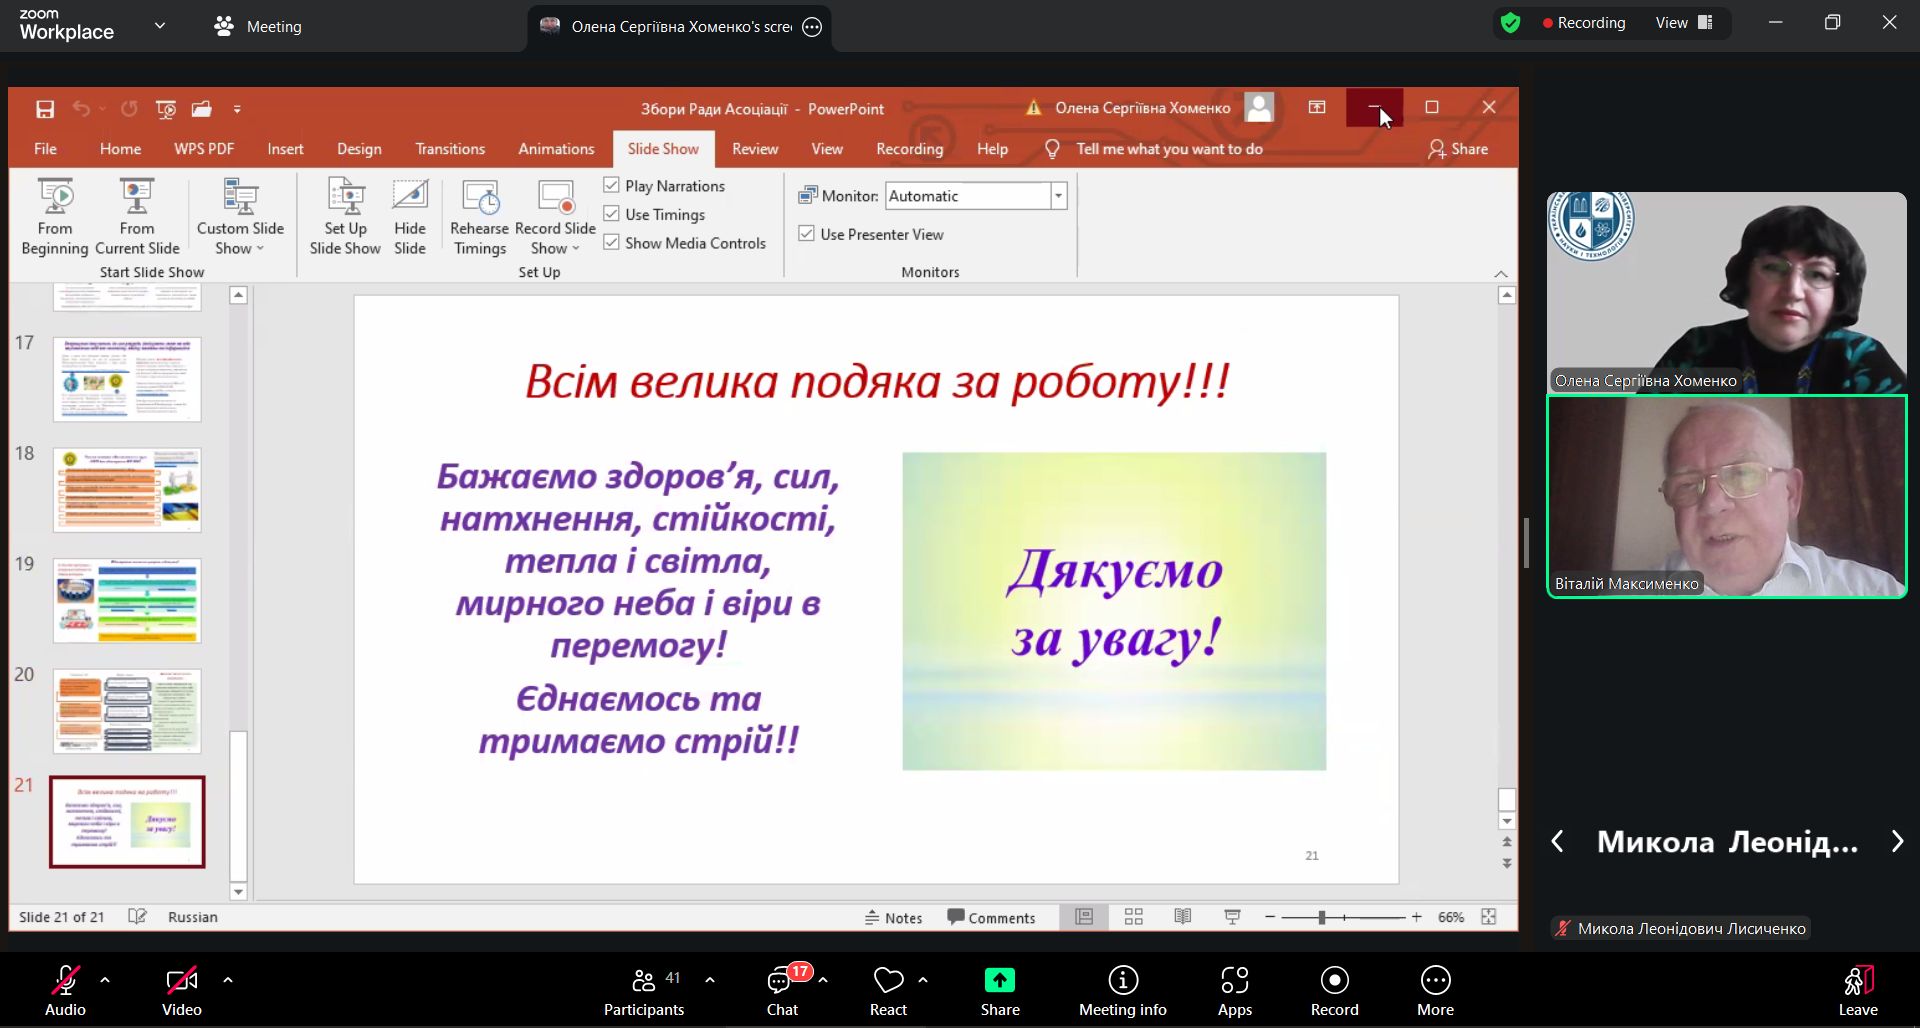Switch to the Animations ribbon tab
The height and width of the screenshot is (1028, 1920).
pos(556,149)
